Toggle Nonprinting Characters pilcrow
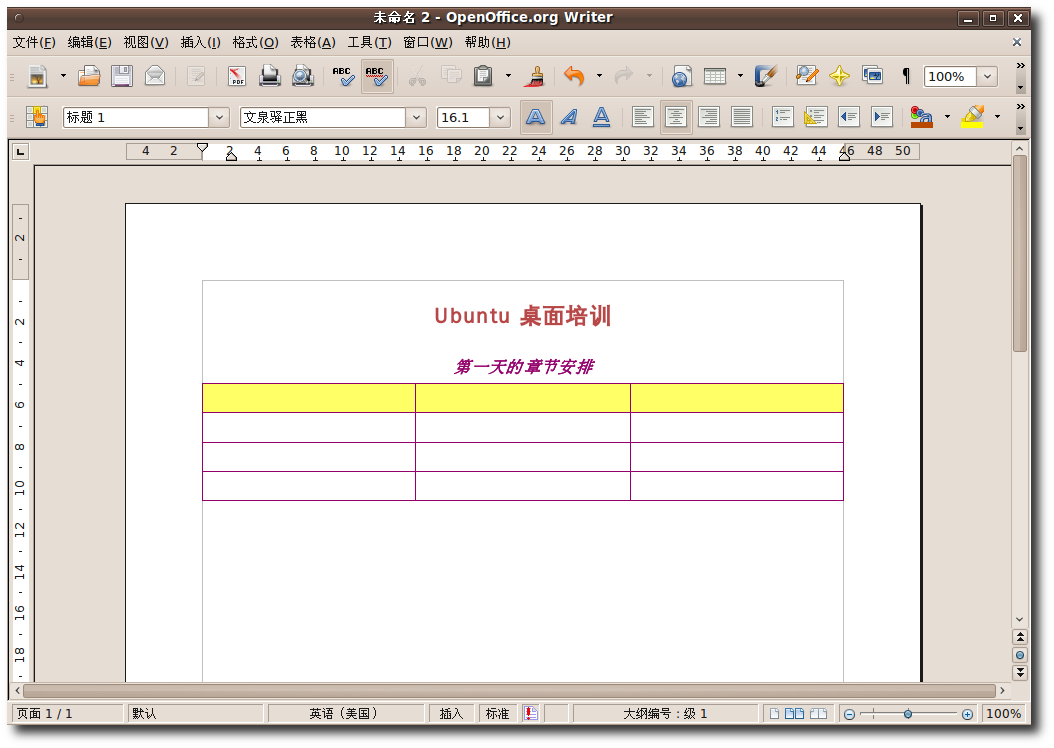The height and width of the screenshot is (748, 1054). point(905,77)
